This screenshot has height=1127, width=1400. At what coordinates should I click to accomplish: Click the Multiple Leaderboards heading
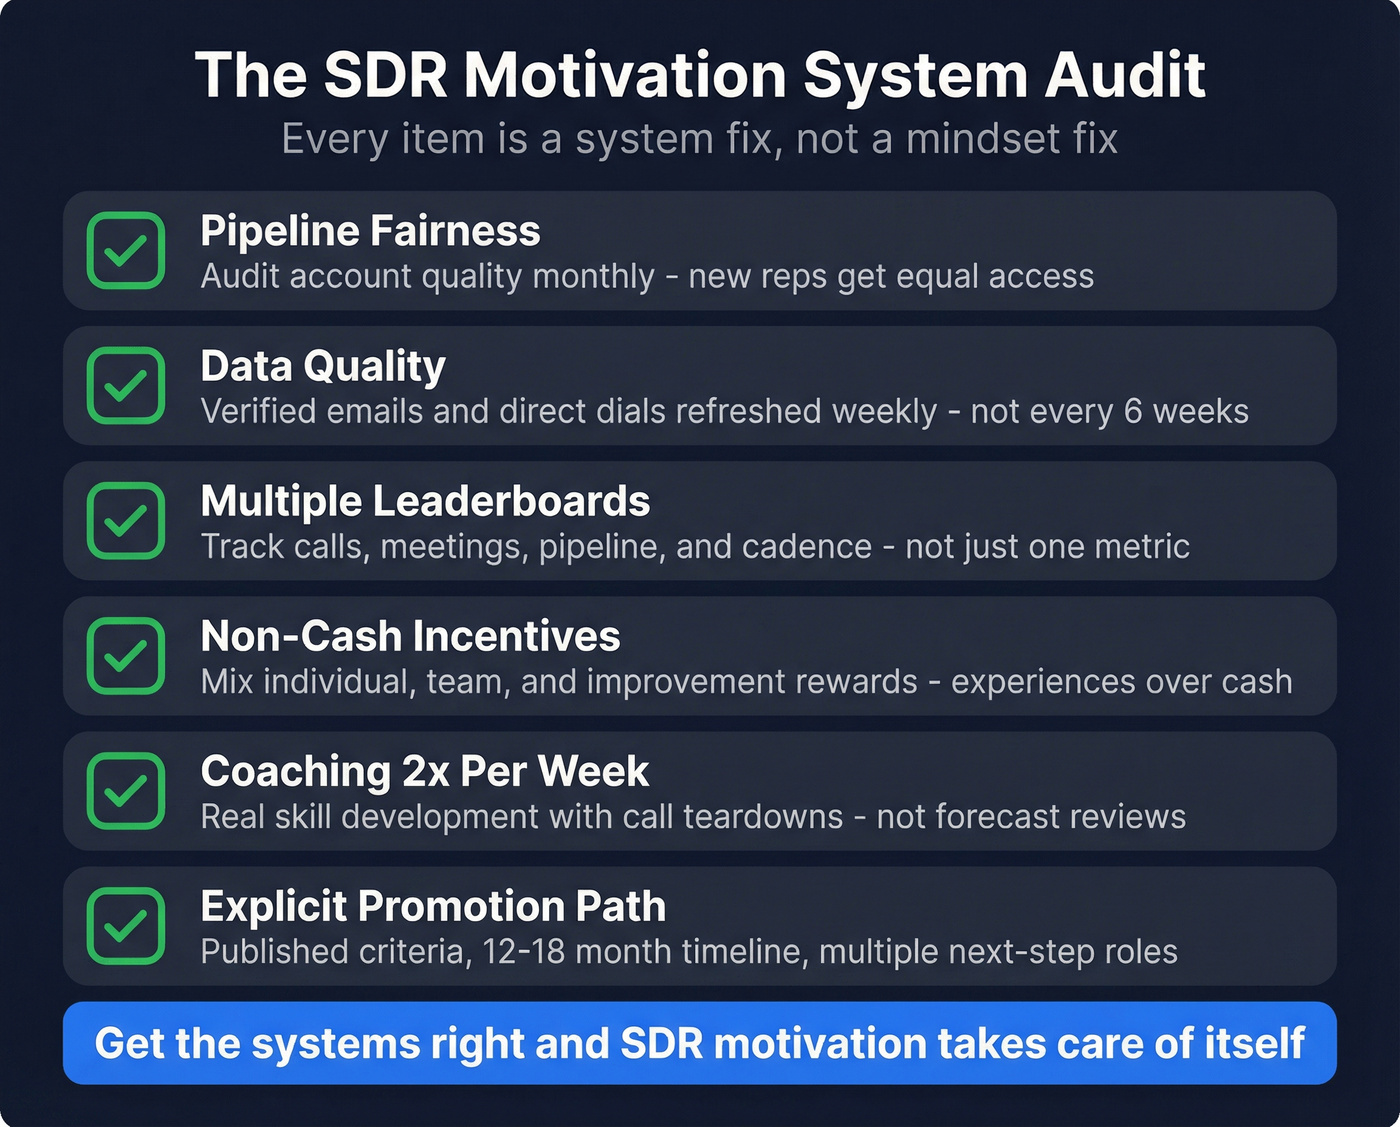click(x=425, y=500)
